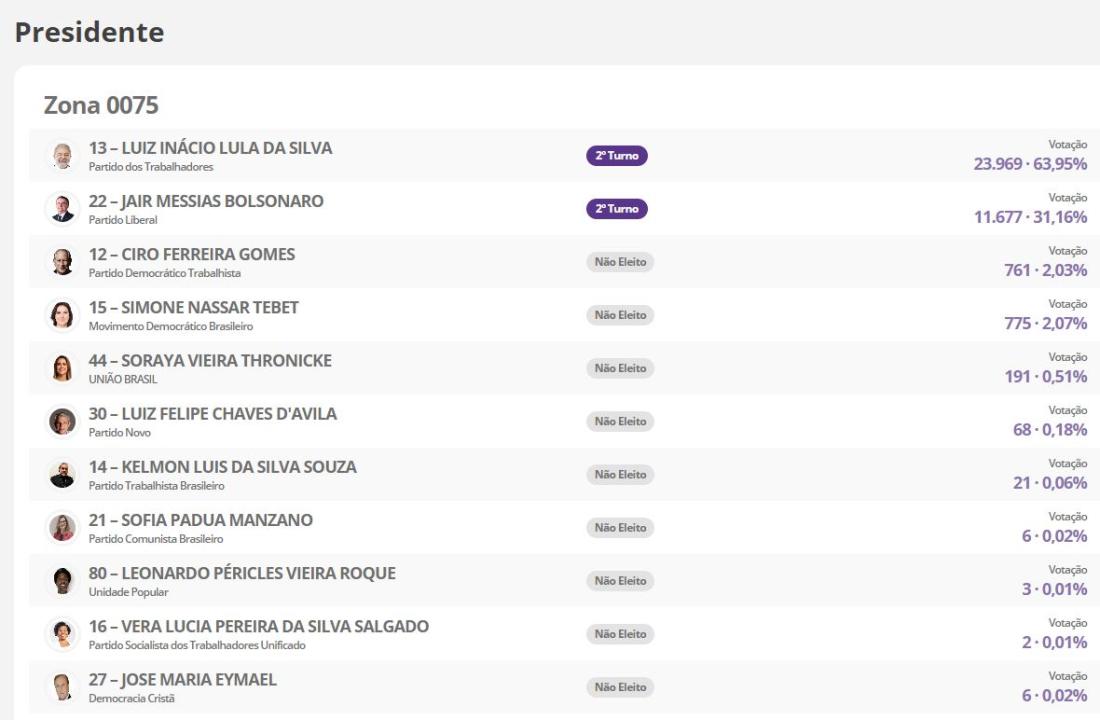Click the Democracia Cristã party label
The width and height of the screenshot is (1100, 720).
[x=131, y=699]
